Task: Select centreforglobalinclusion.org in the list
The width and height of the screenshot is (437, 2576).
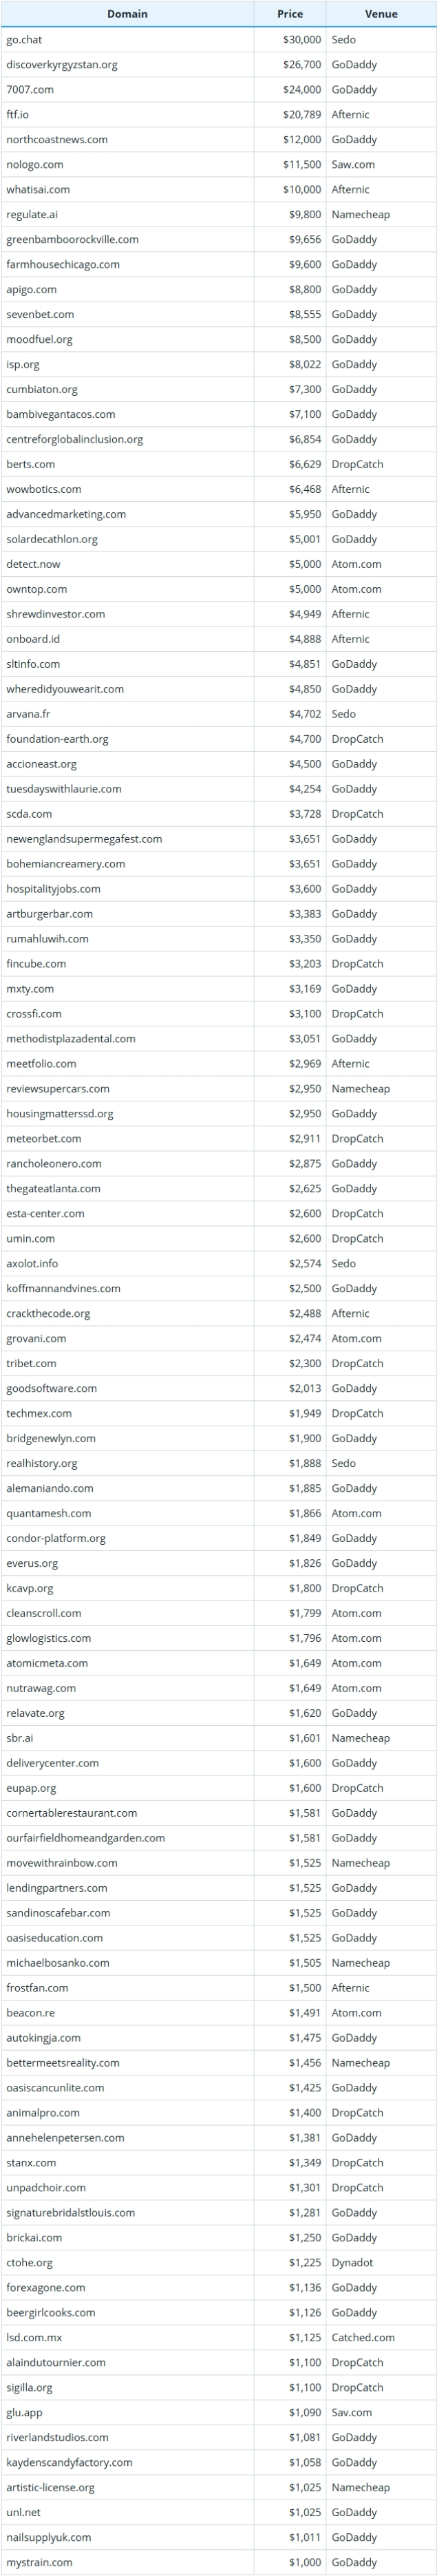Action: [75, 439]
